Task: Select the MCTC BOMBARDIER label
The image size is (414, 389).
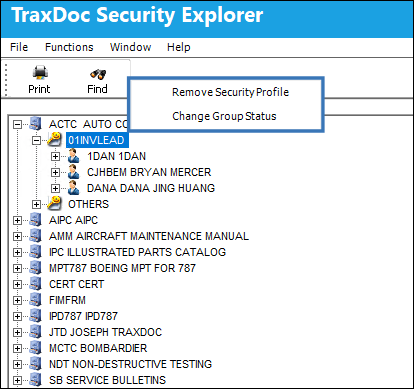Action: [98, 348]
